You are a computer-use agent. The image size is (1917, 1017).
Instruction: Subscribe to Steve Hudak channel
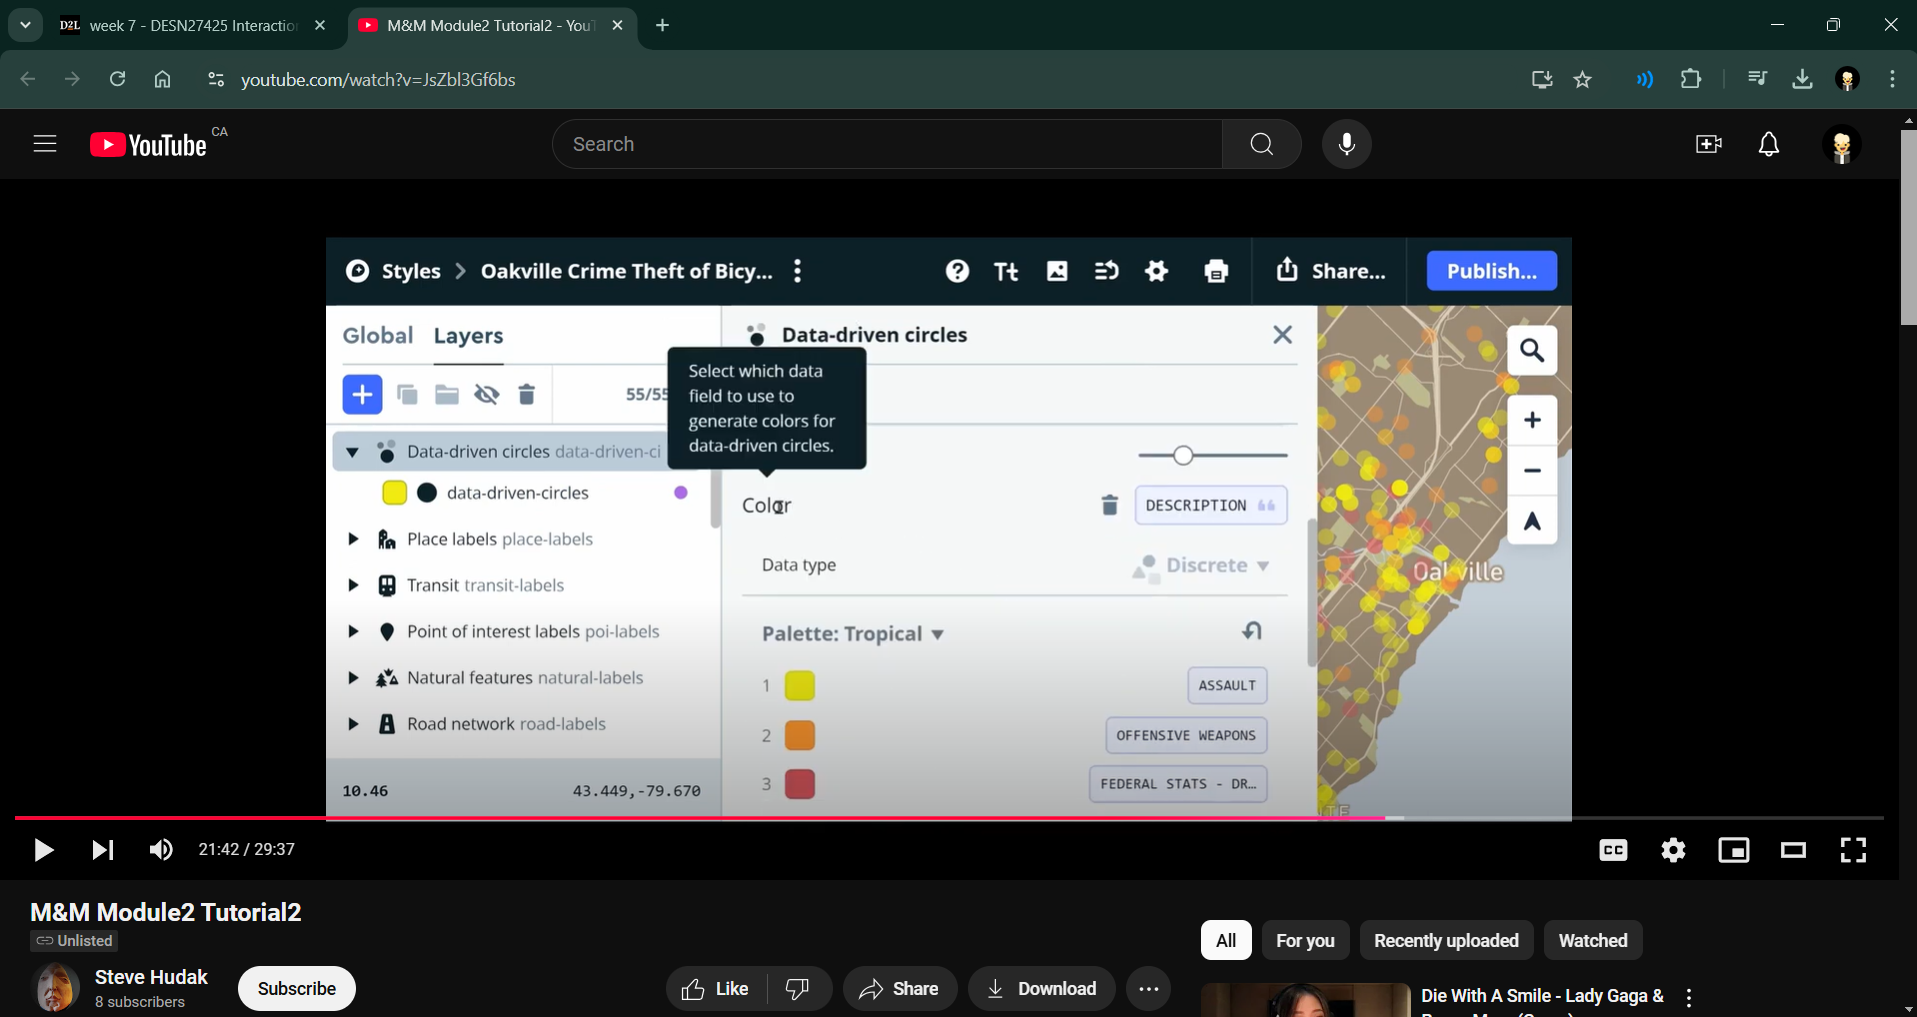coord(296,988)
